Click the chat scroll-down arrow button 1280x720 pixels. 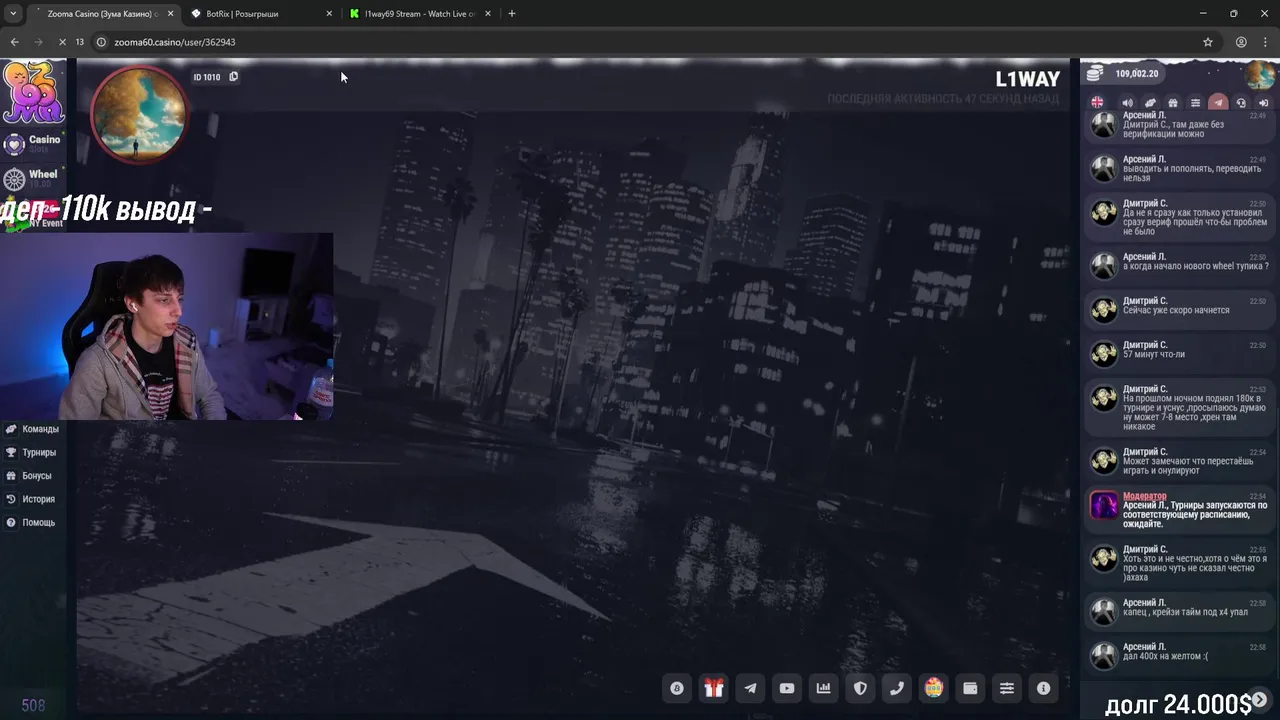(1259, 700)
